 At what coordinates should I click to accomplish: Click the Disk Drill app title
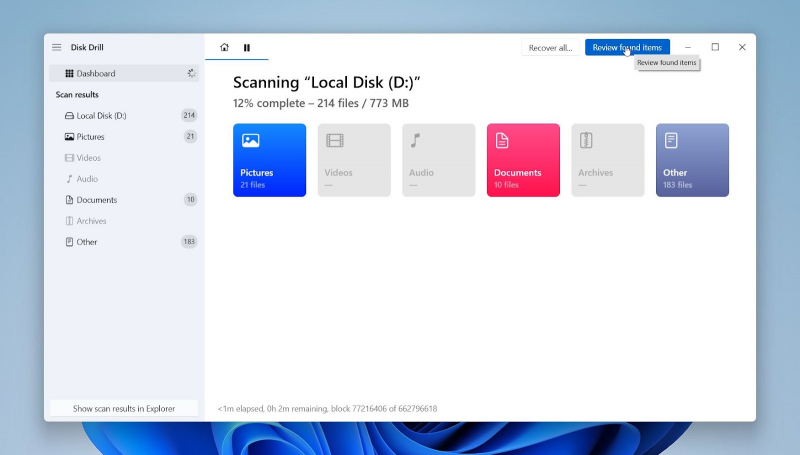[87, 47]
